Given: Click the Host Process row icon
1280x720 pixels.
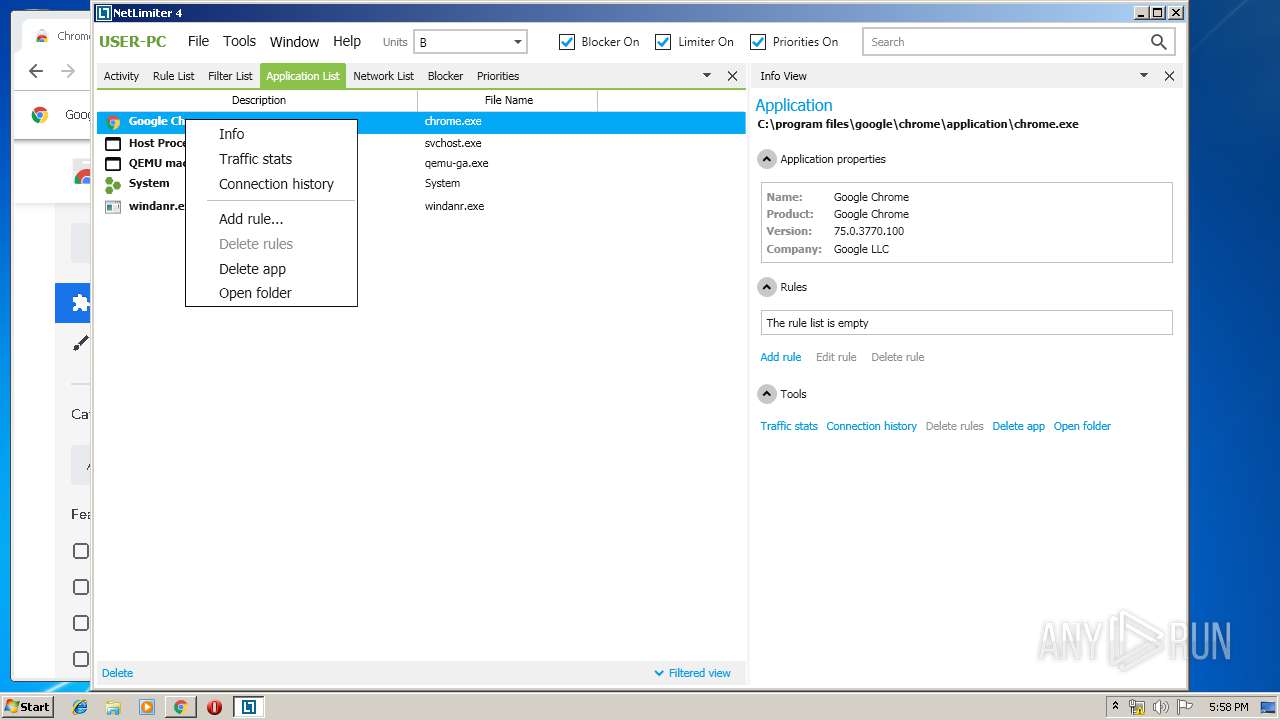Looking at the screenshot, I should [x=113, y=143].
